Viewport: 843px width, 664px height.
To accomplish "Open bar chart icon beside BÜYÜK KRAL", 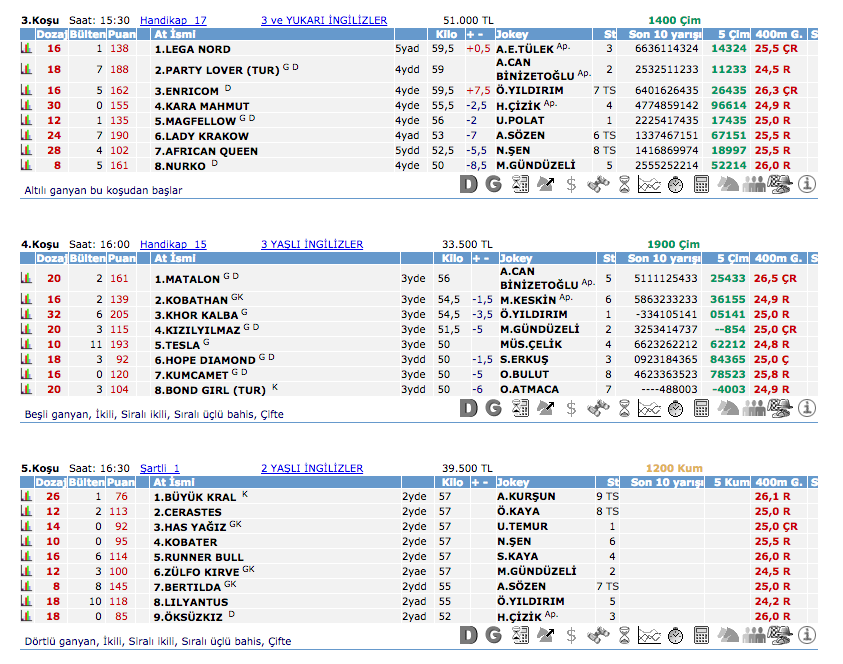I will 26,496.
